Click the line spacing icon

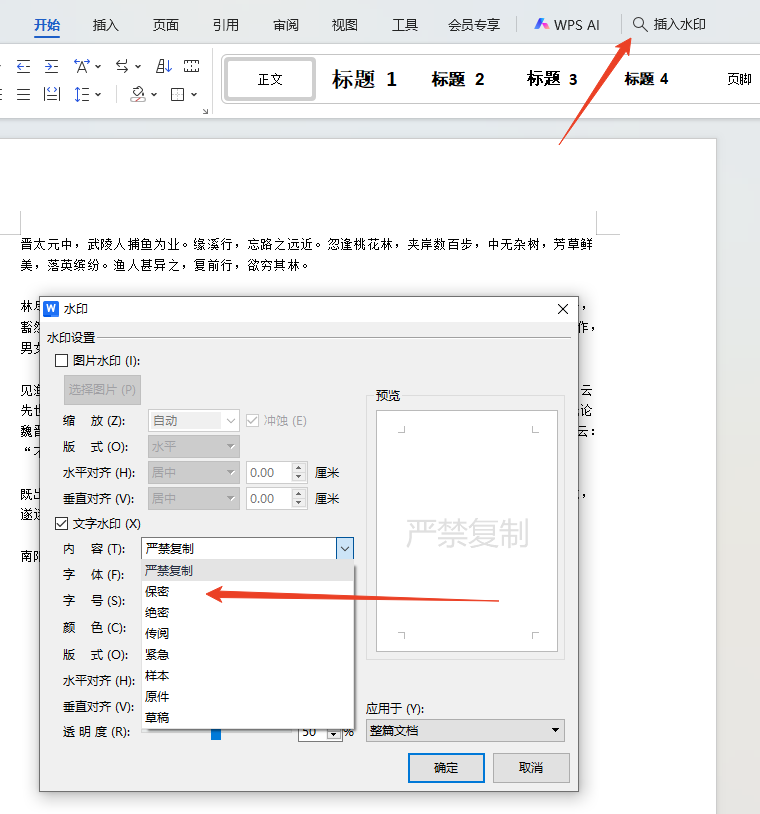click(82, 94)
